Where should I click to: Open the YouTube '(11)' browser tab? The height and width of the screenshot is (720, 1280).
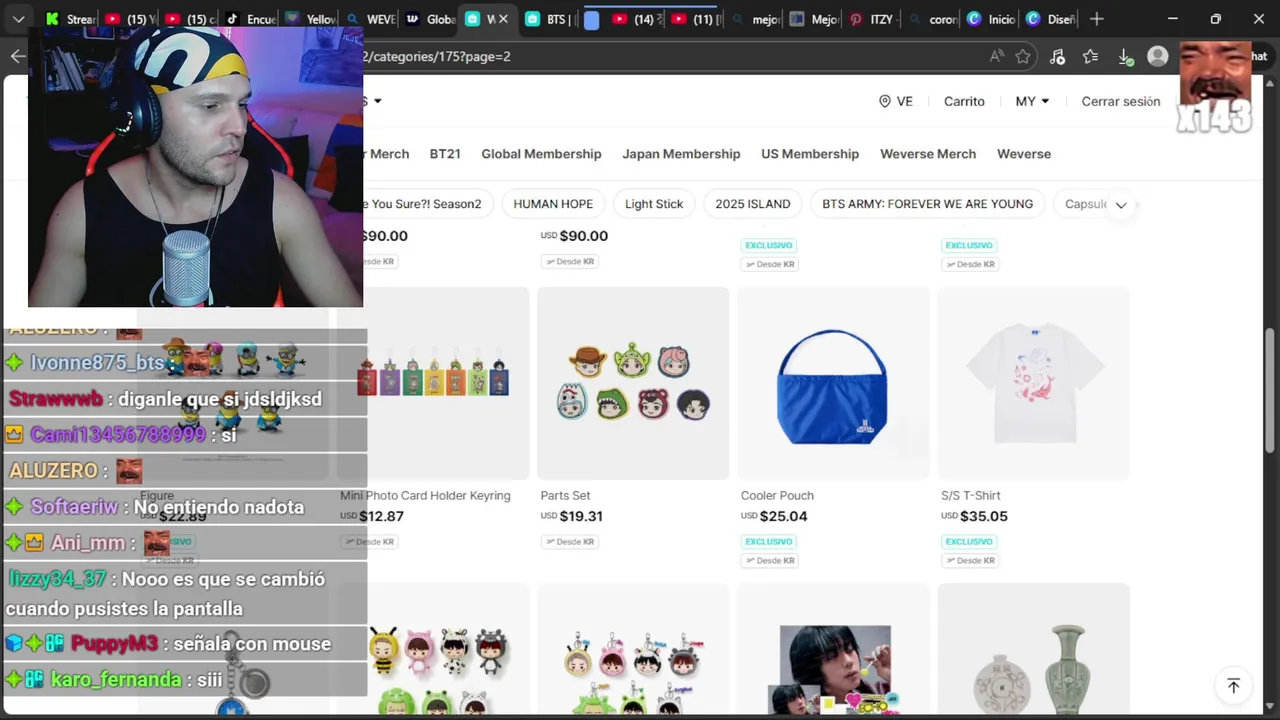click(x=695, y=19)
